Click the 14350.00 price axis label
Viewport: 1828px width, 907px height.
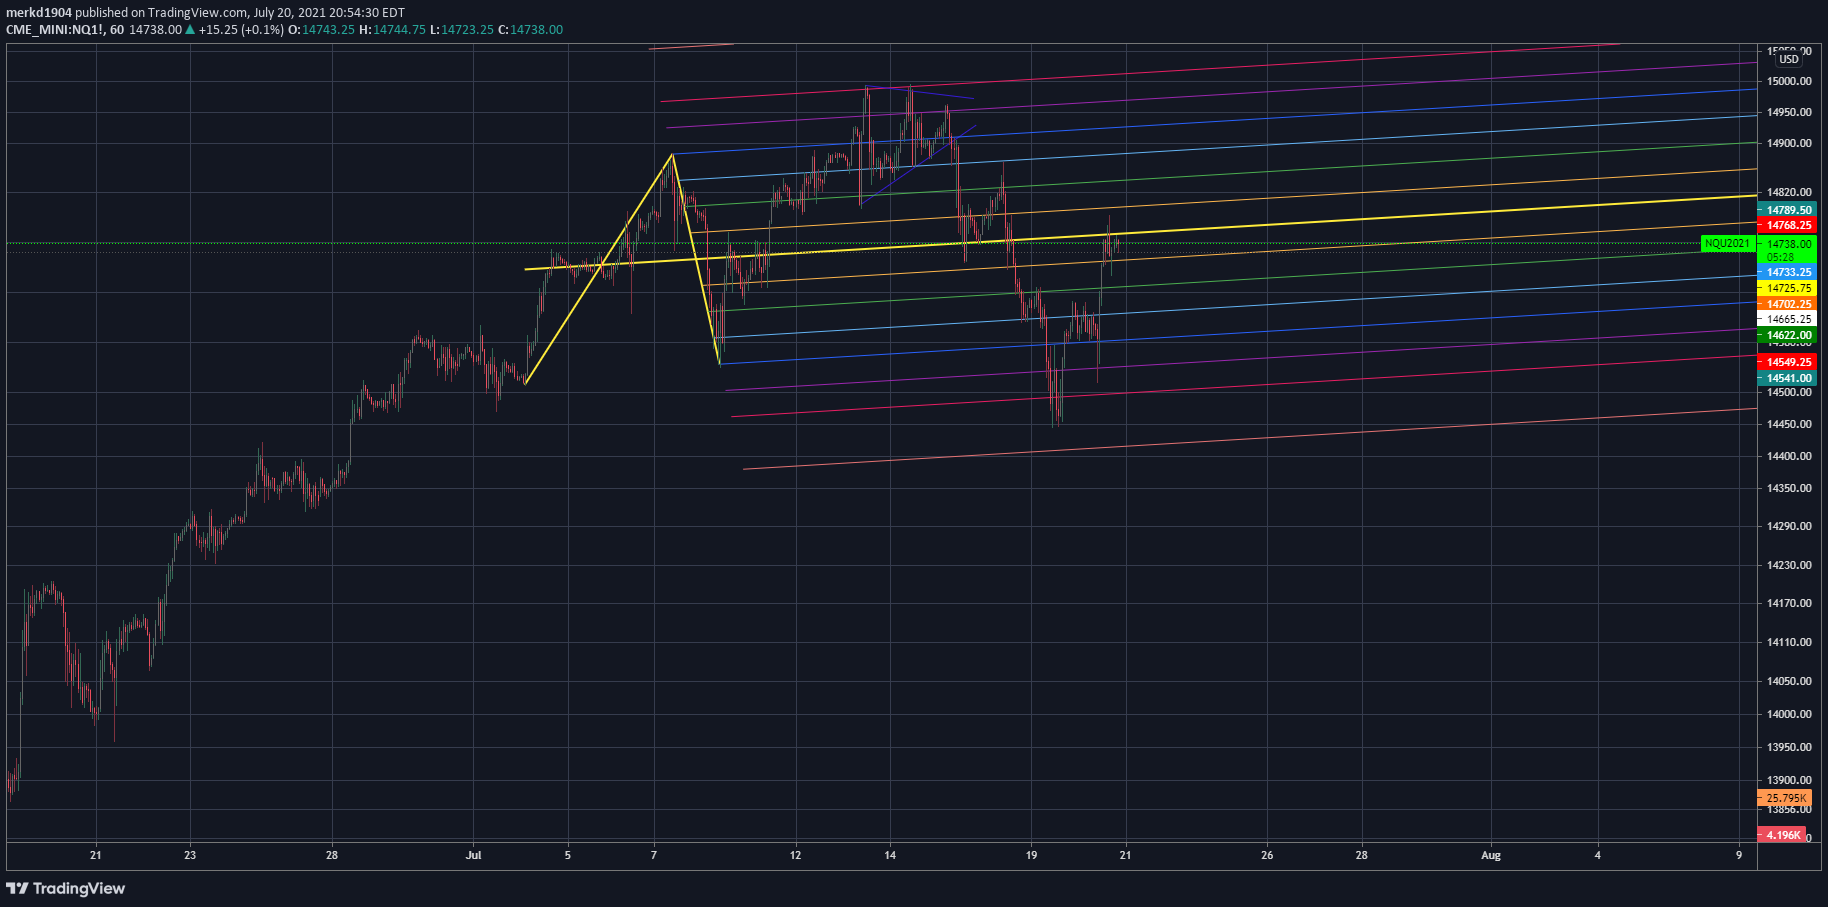click(1789, 488)
